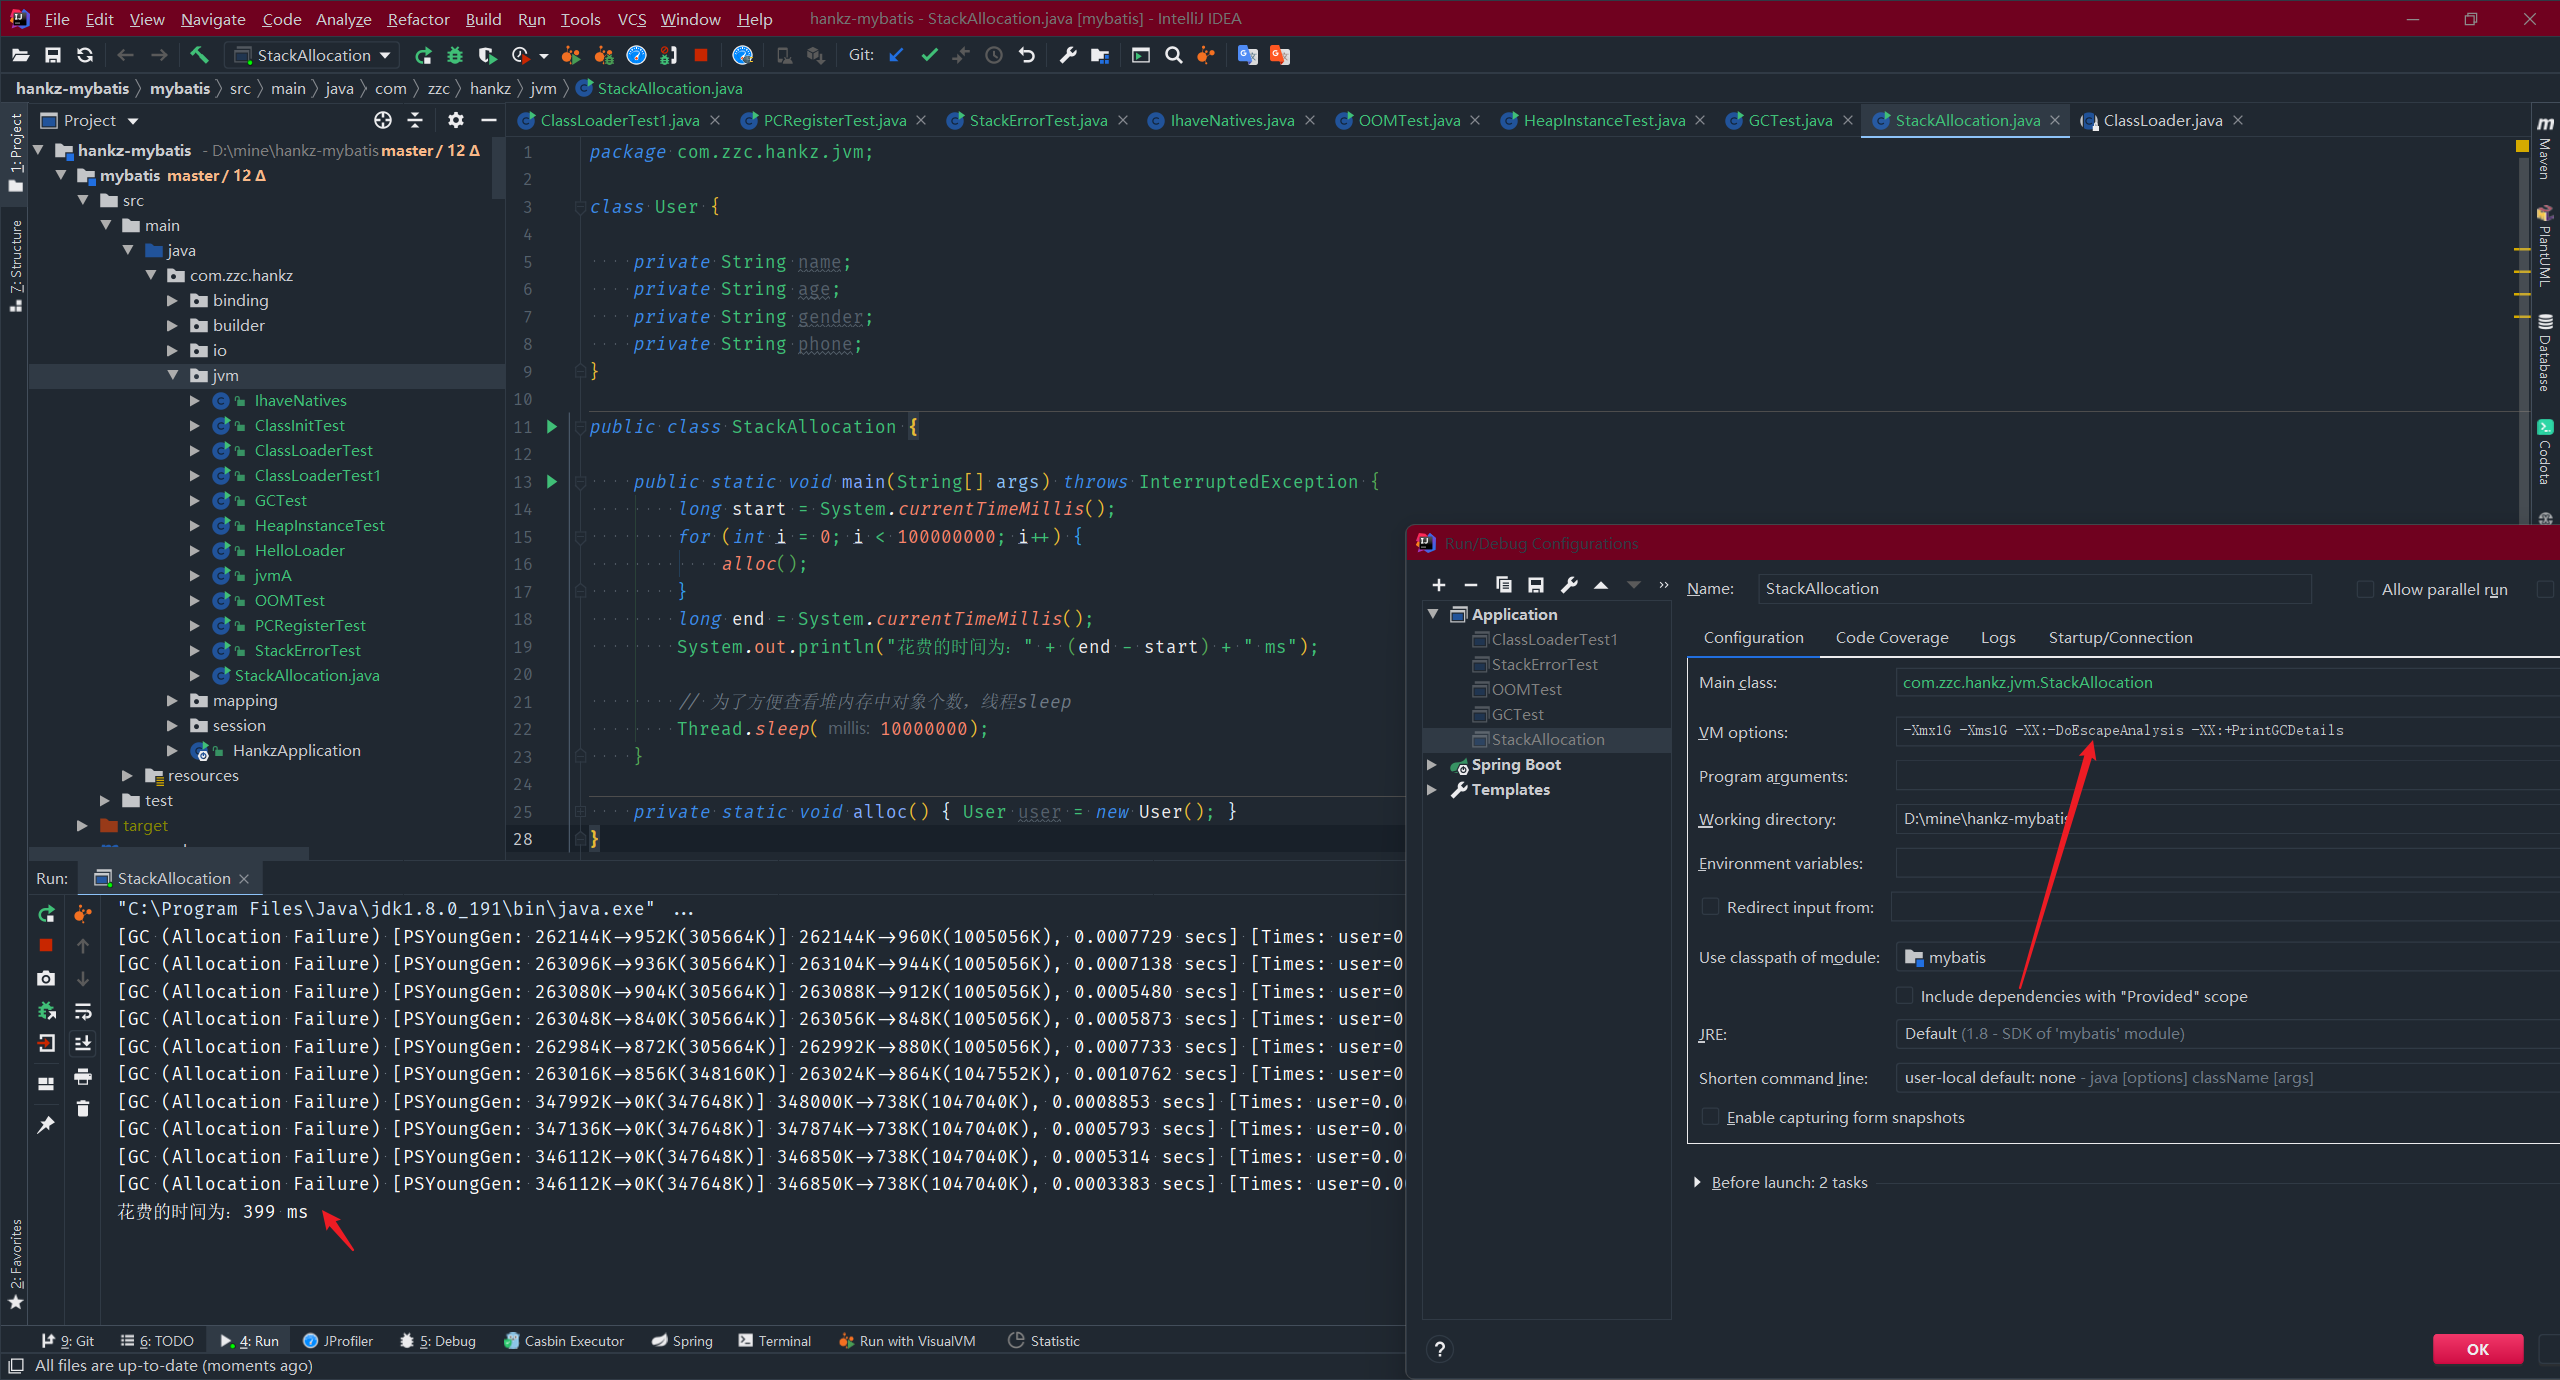Close the ClassLoaderTest1.java editor tab

pyautogui.click(x=715, y=120)
